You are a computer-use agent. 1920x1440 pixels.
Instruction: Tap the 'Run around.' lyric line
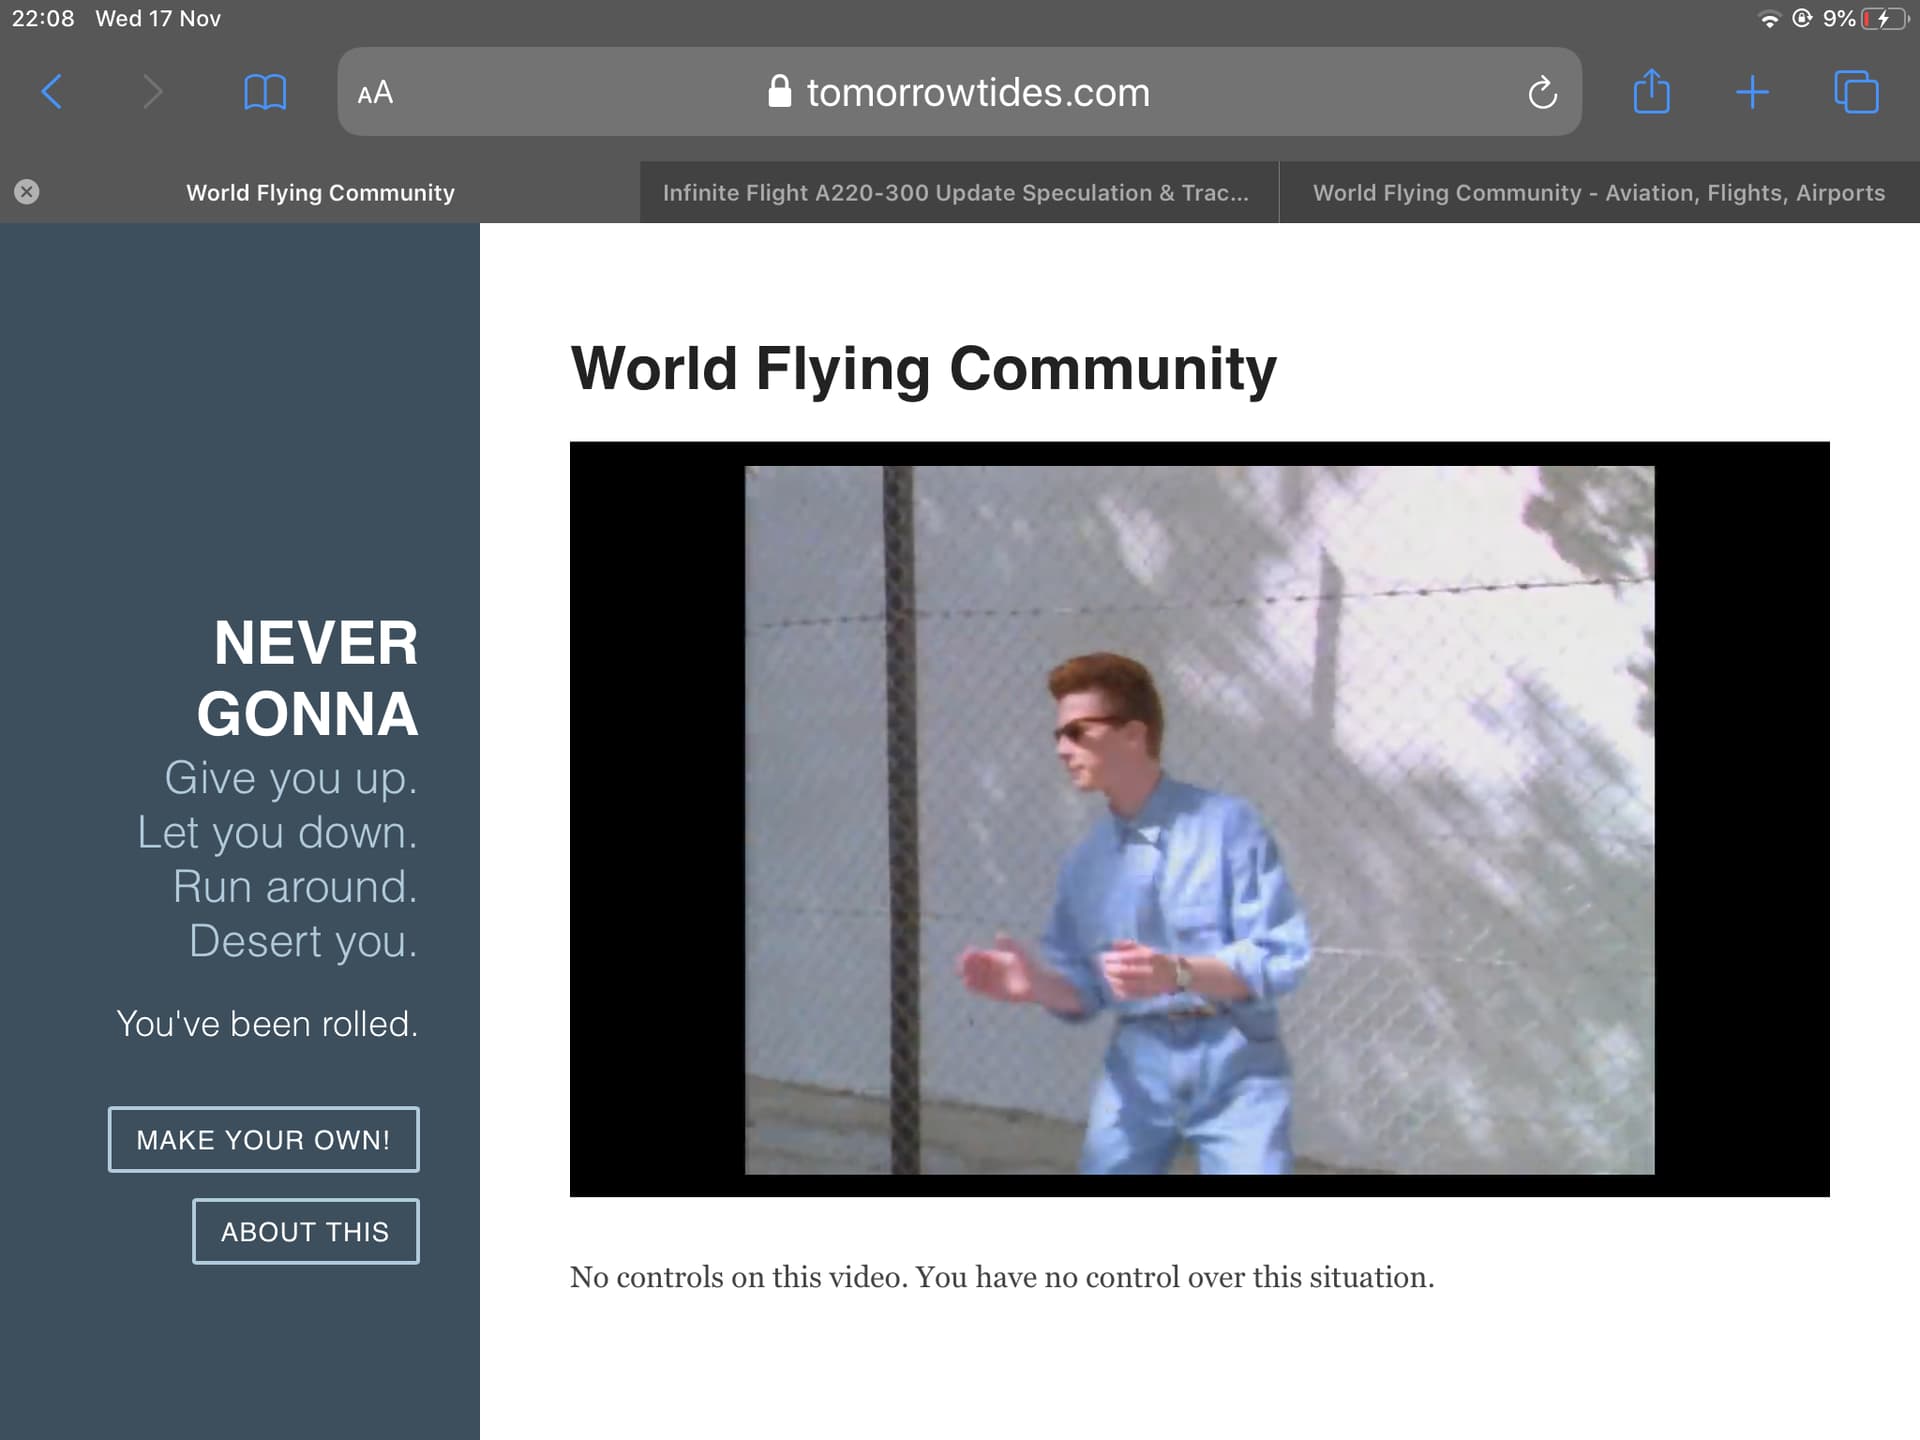(x=295, y=887)
